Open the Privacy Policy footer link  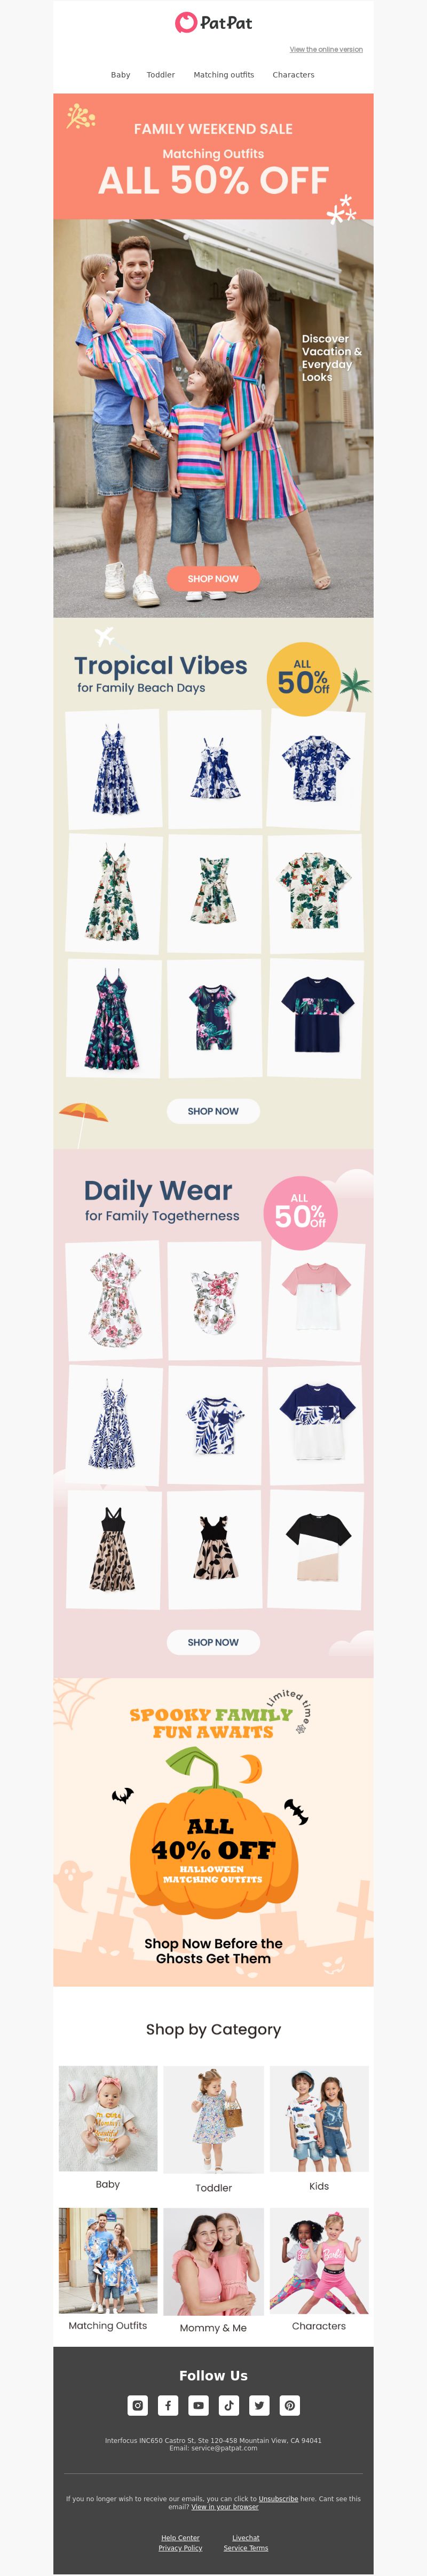(180, 2547)
